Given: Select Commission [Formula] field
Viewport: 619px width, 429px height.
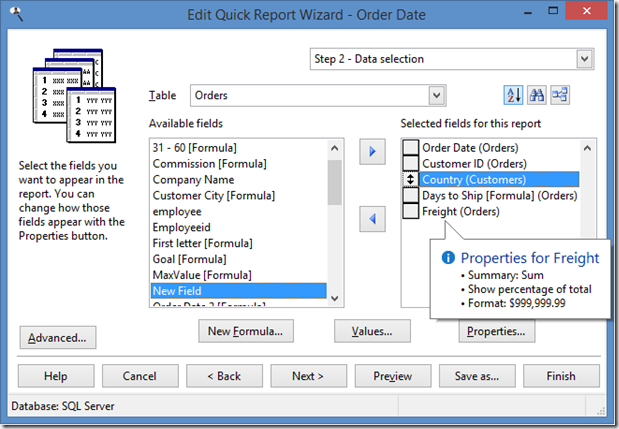Looking at the screenshot, I should coord(238,163).
